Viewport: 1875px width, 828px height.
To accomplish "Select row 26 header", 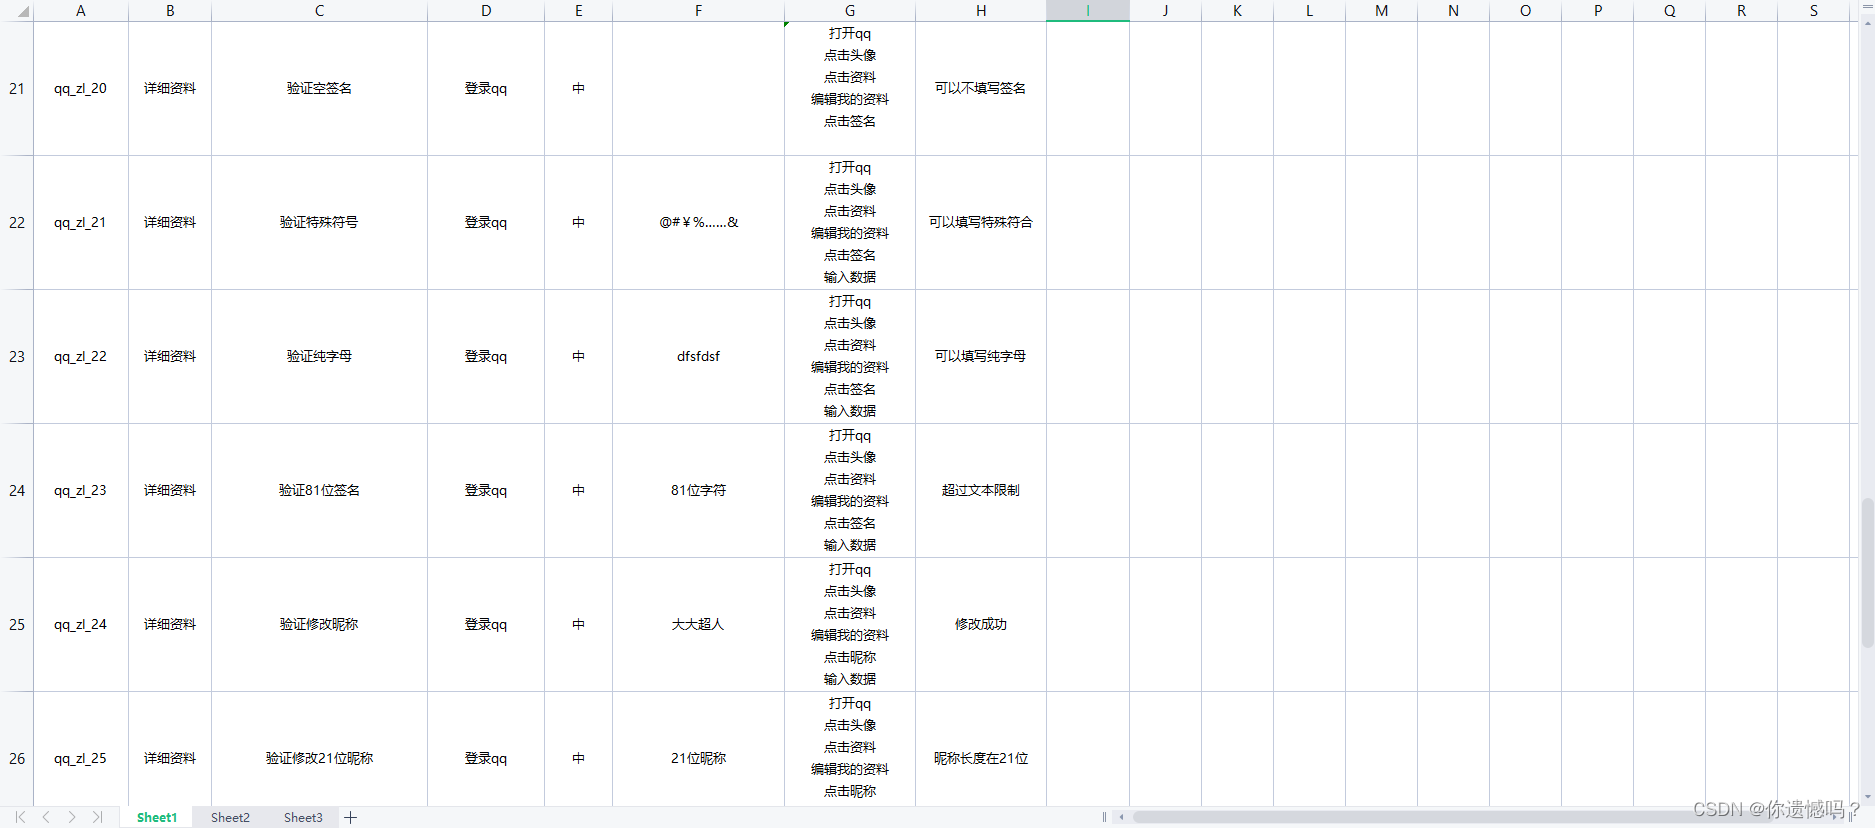I will coord(17,749).
